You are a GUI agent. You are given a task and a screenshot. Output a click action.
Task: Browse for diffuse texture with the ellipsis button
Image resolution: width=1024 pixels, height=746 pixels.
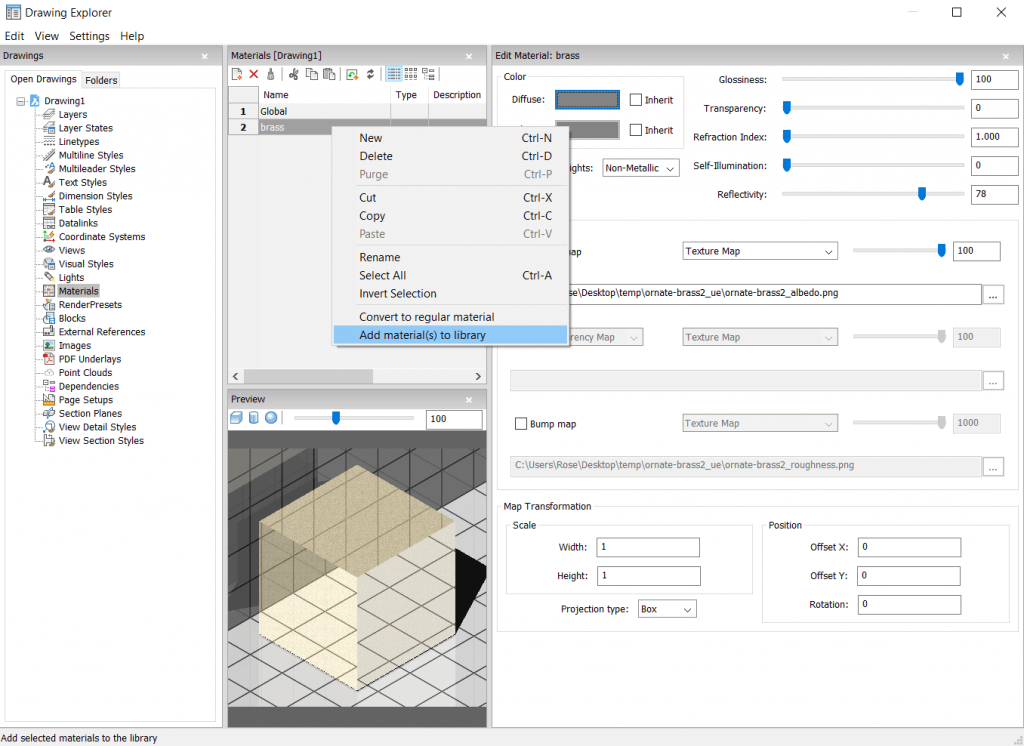pyautogui.click(x=995, y=294)
